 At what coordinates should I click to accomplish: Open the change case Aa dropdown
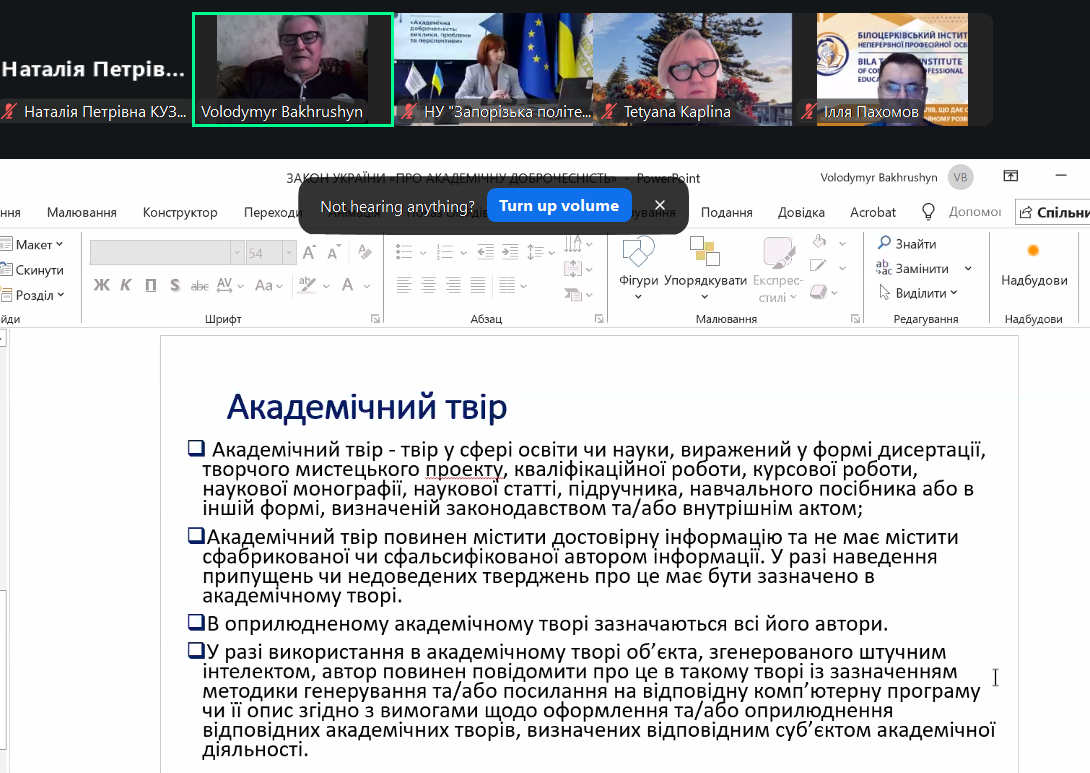coord(268,285)
